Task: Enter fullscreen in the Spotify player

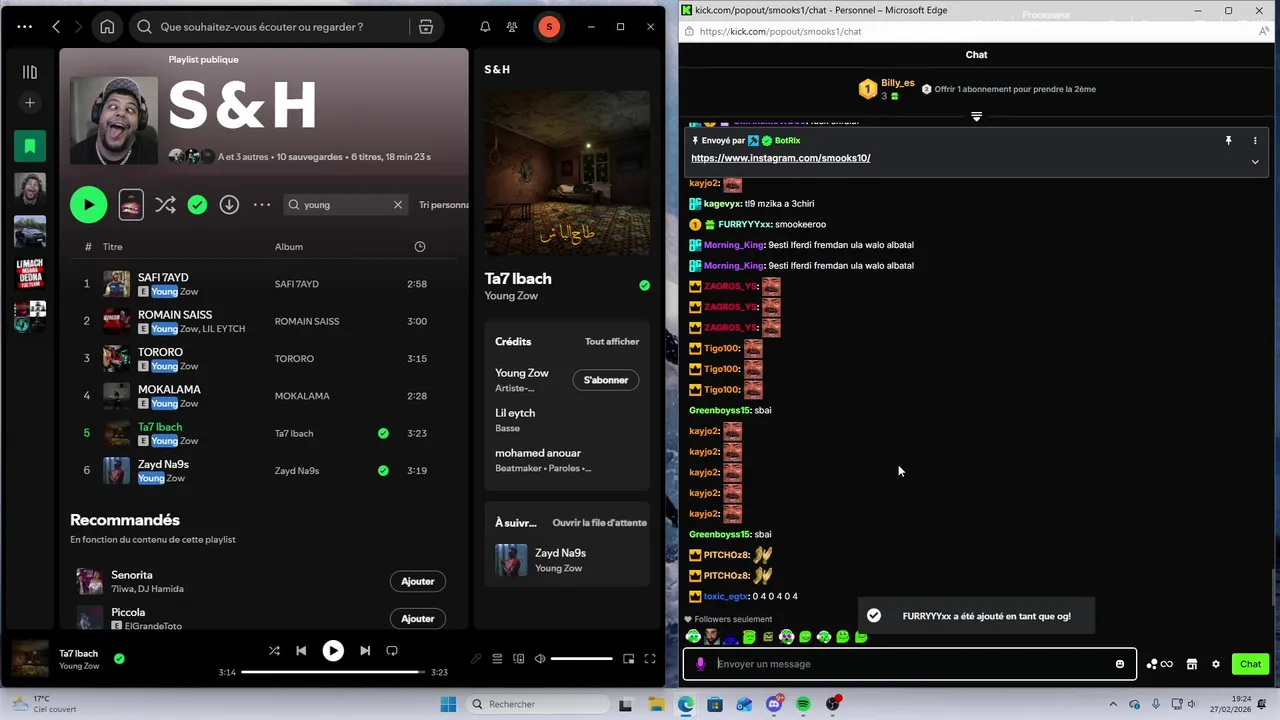Action: (650, 659)
